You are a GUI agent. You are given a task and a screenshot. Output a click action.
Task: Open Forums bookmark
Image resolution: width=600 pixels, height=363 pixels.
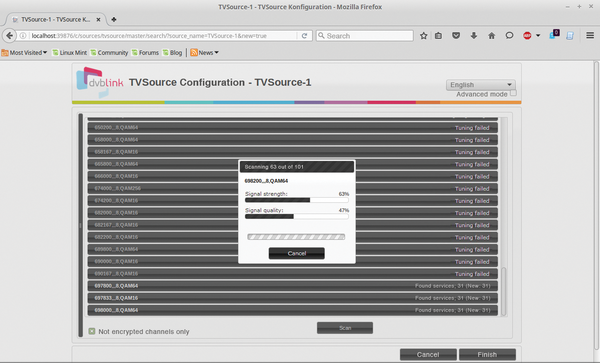pos(145,52)
